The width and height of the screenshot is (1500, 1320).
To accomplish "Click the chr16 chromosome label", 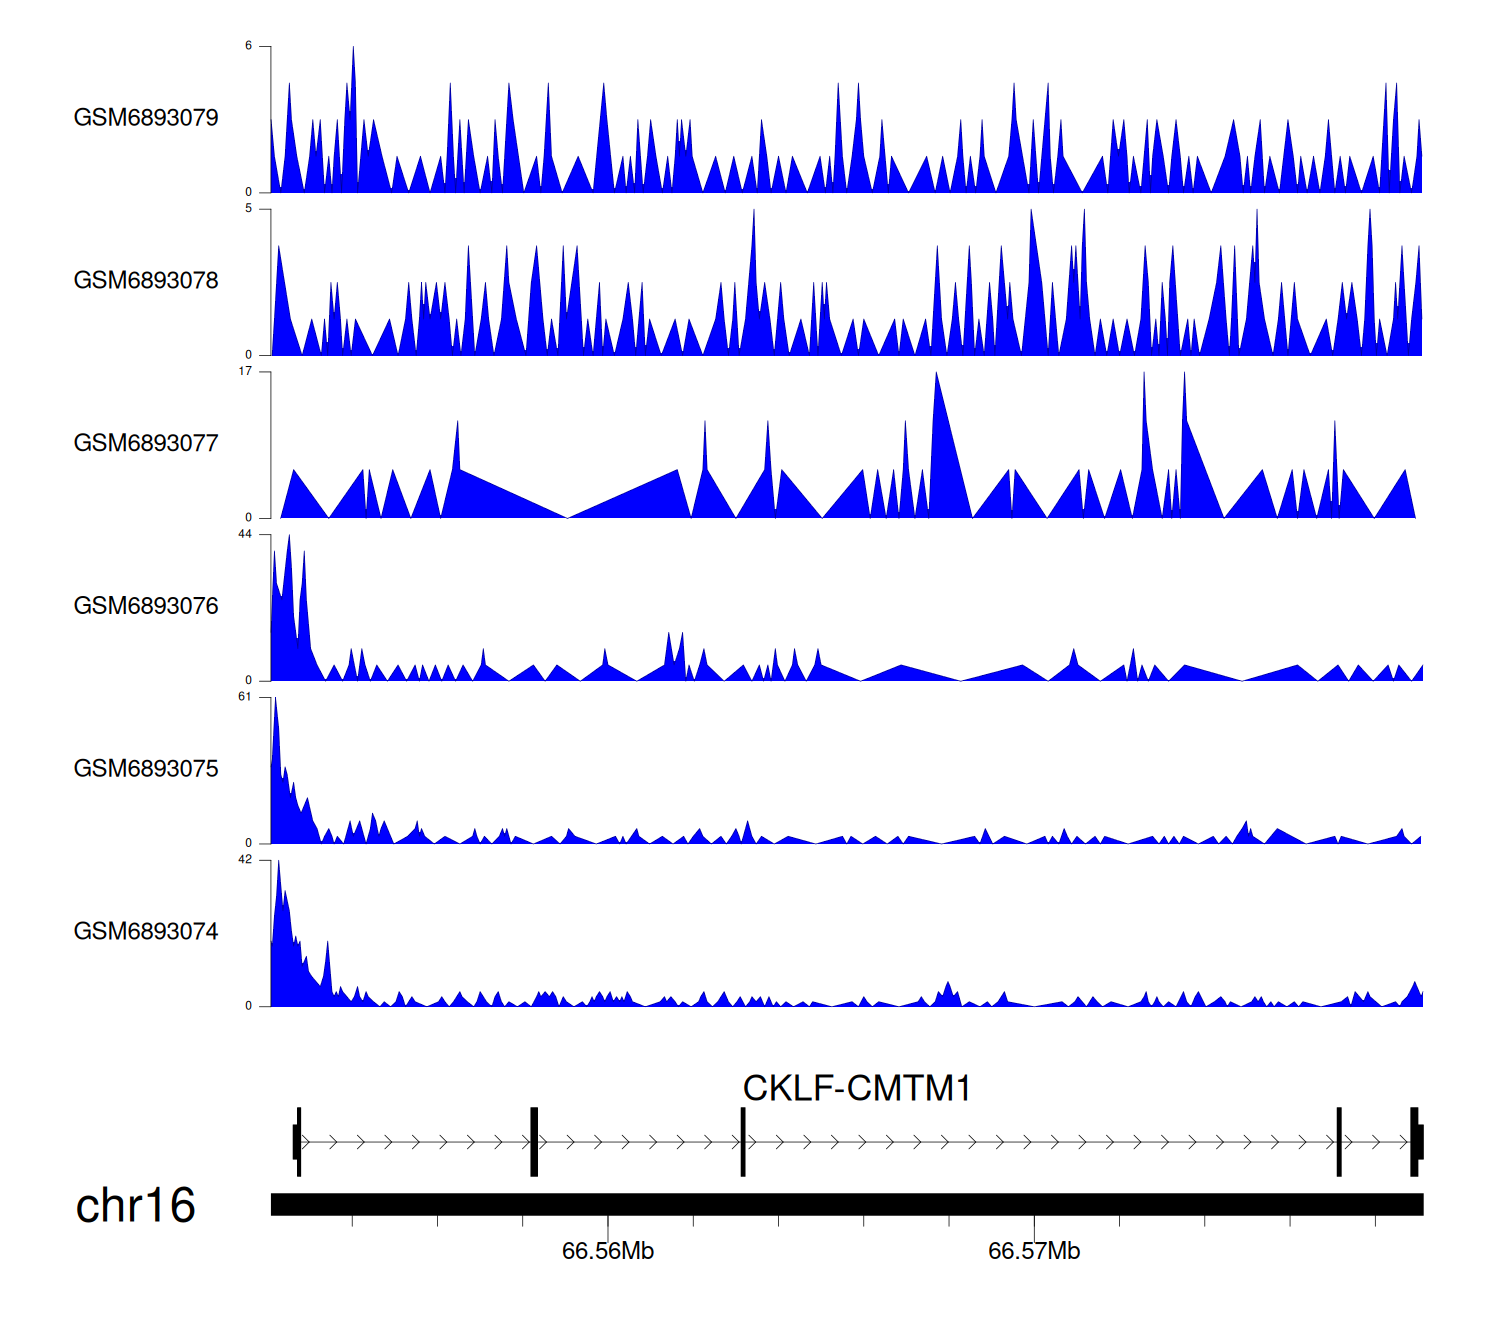I will [135, 1206].
